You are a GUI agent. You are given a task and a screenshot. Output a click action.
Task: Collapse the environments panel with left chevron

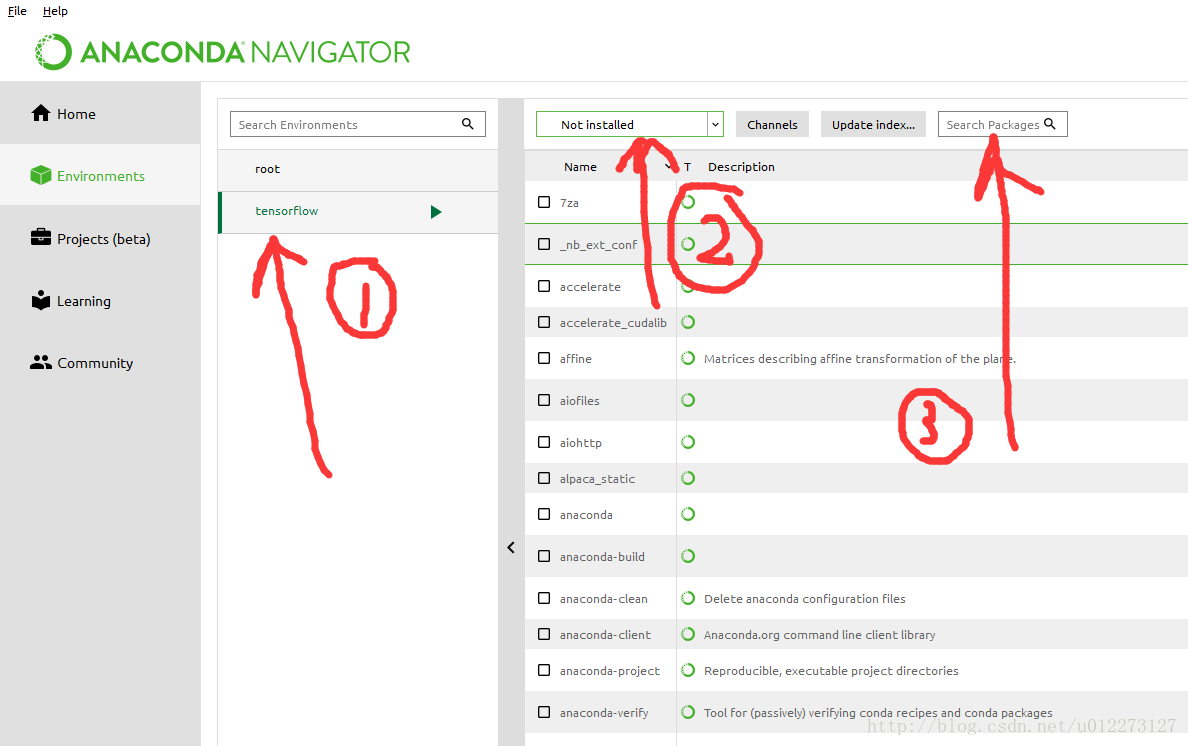click(511, 547)
